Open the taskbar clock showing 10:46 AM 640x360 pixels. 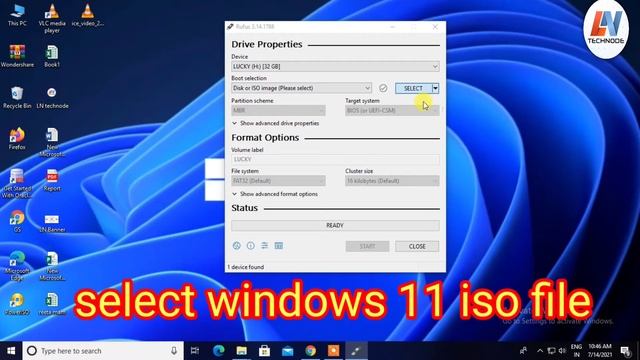600,351
